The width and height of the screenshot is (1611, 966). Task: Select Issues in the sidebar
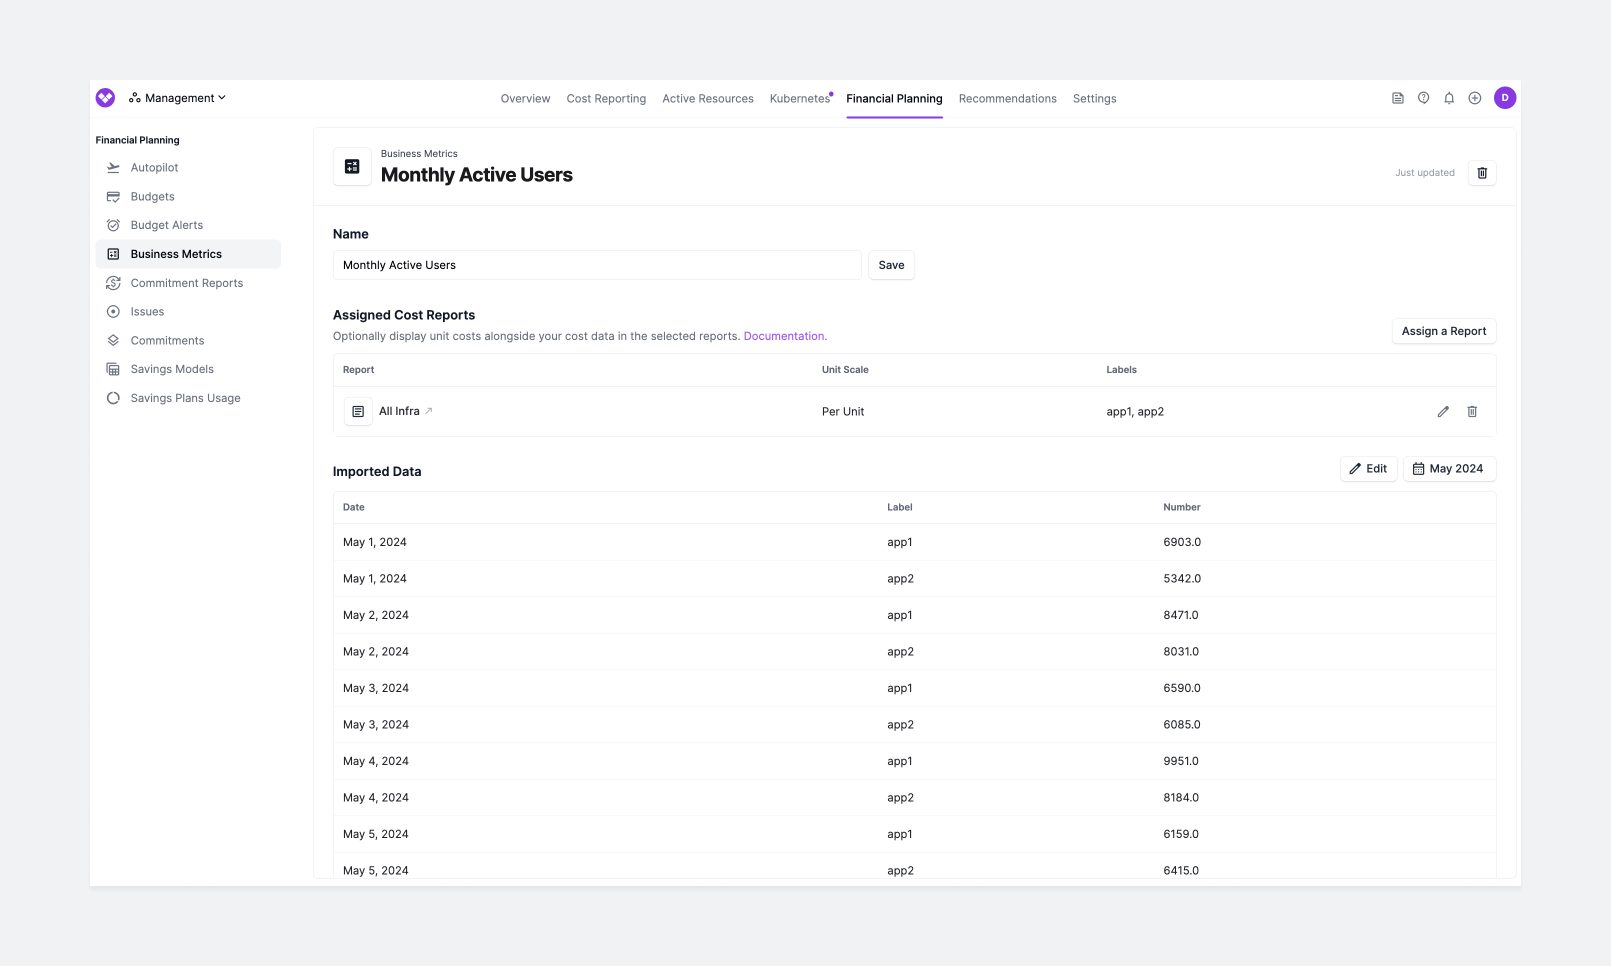tap(146, 311)
